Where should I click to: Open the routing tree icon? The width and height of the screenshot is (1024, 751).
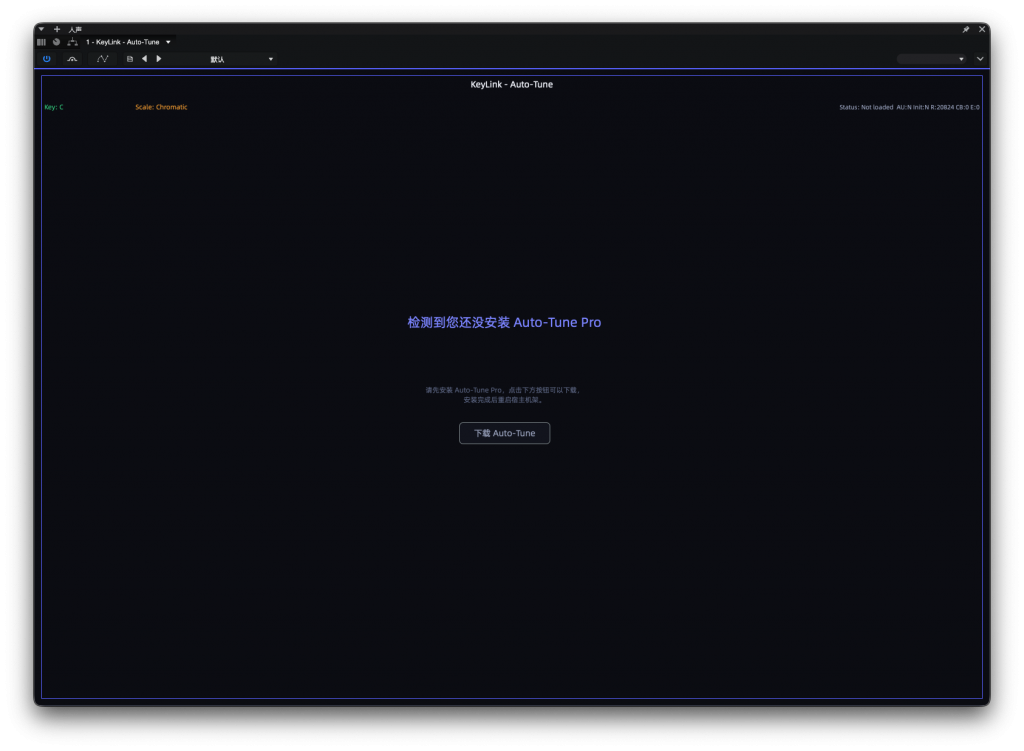coord(72,42)
